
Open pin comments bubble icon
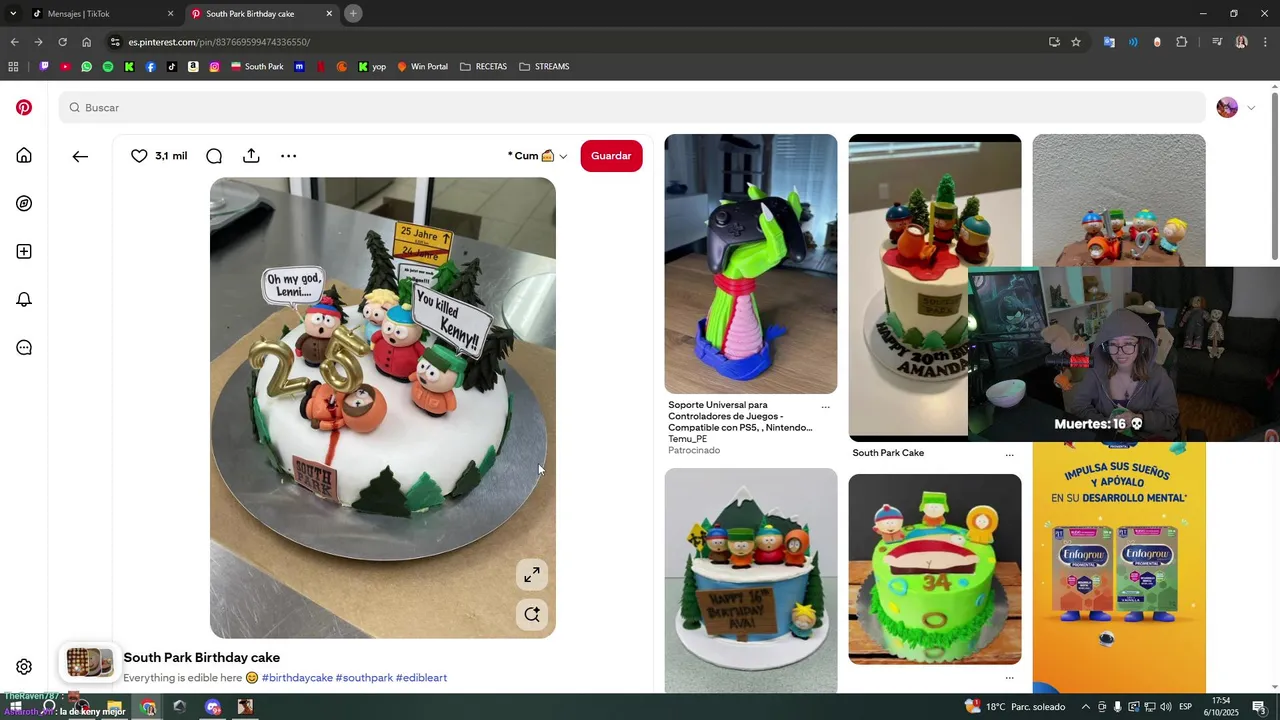214,156
